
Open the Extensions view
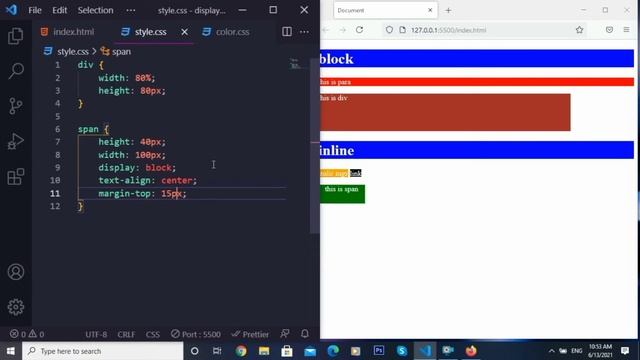click(x=16, y=176)
